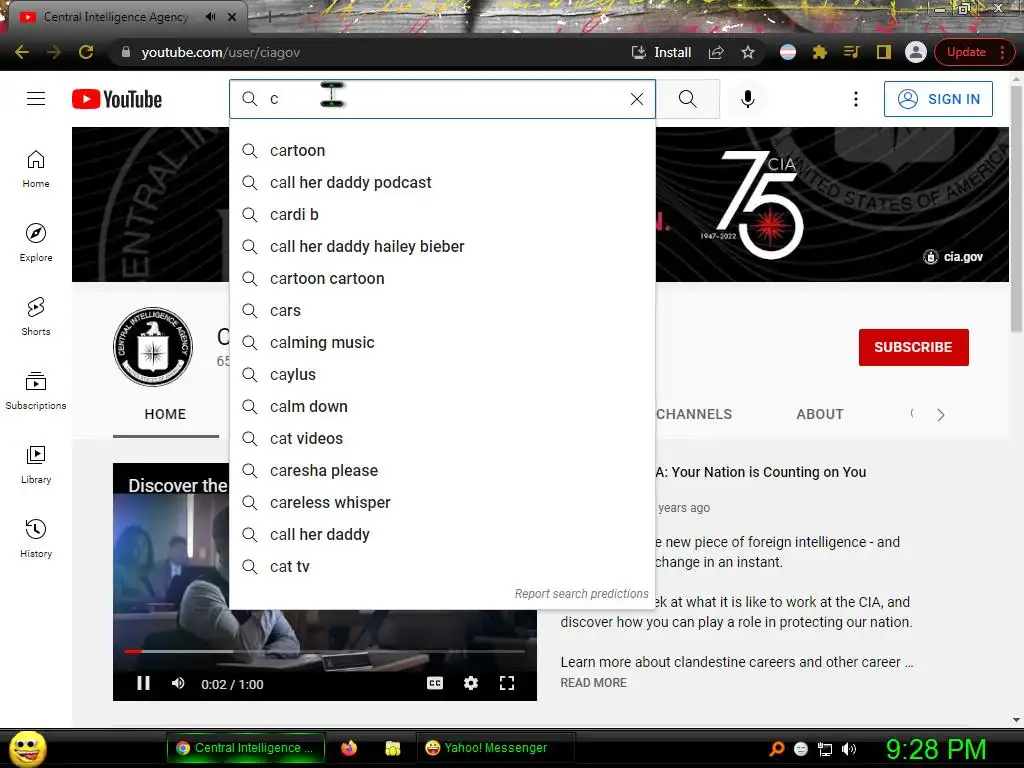Choose the "caresha please" suggestion
Screen dimensions: 1024x768
click(442, 470)
